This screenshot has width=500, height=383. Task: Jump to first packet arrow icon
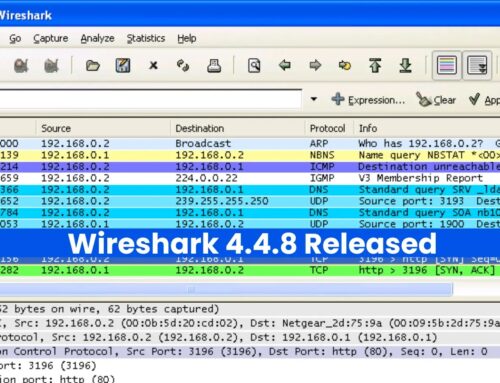[375, 65]
